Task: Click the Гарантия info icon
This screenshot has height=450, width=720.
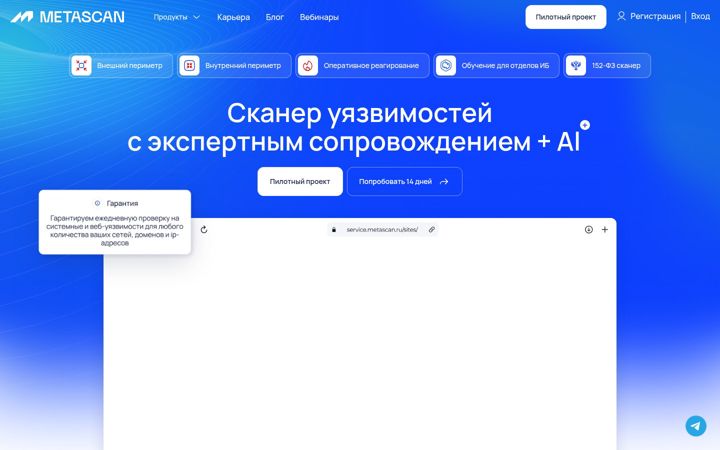Action: point(97,203)
